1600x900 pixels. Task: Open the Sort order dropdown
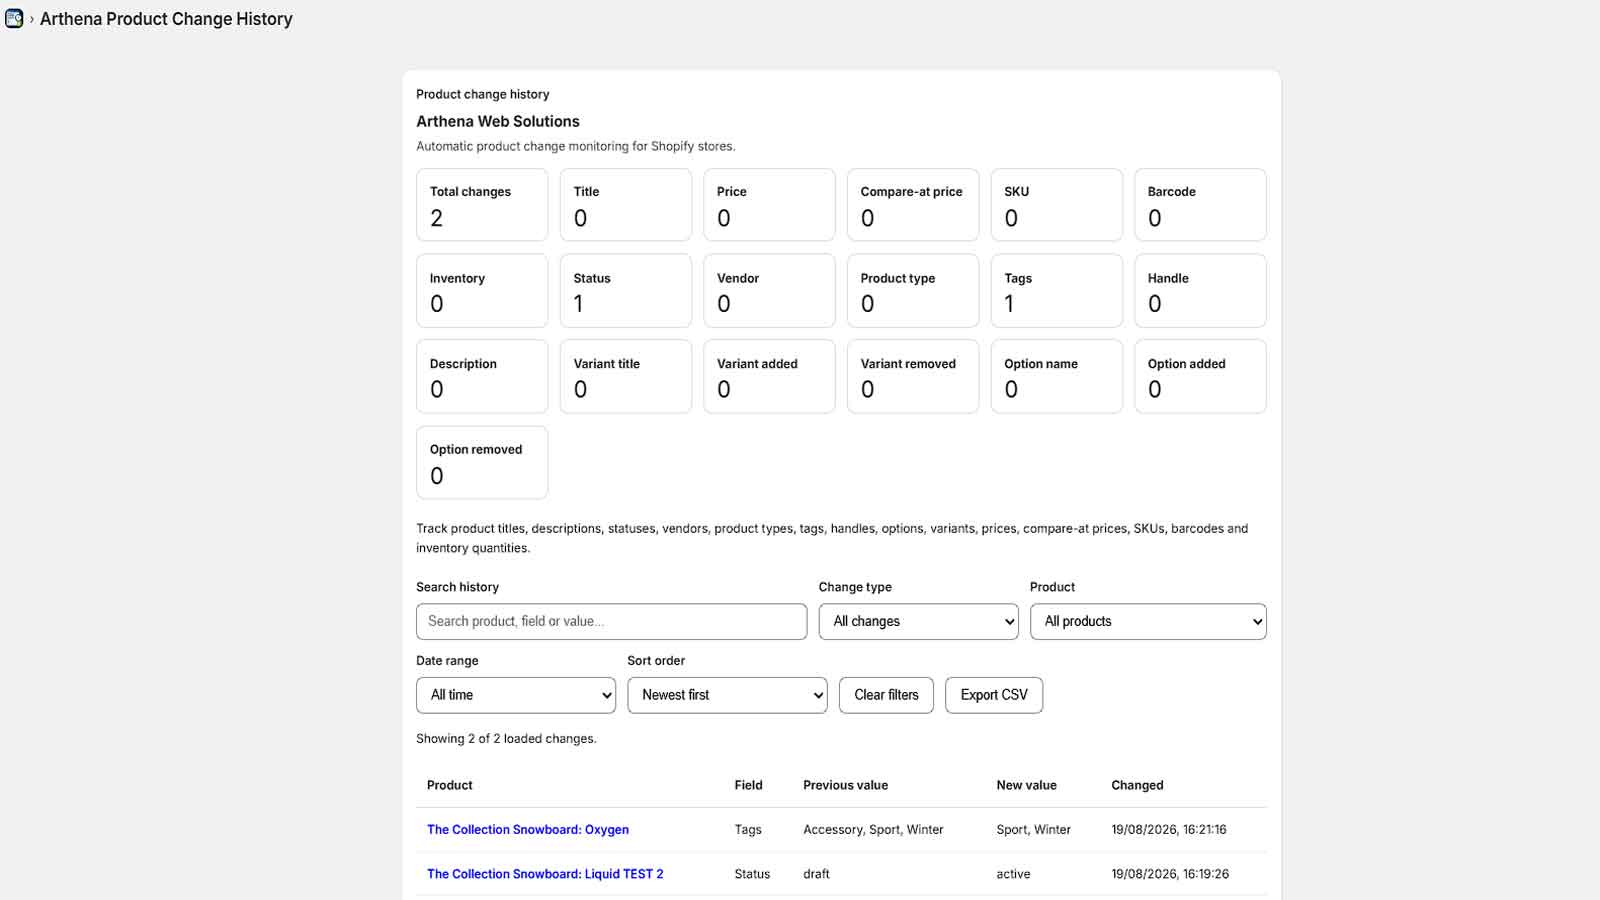(x=727, y=695)
